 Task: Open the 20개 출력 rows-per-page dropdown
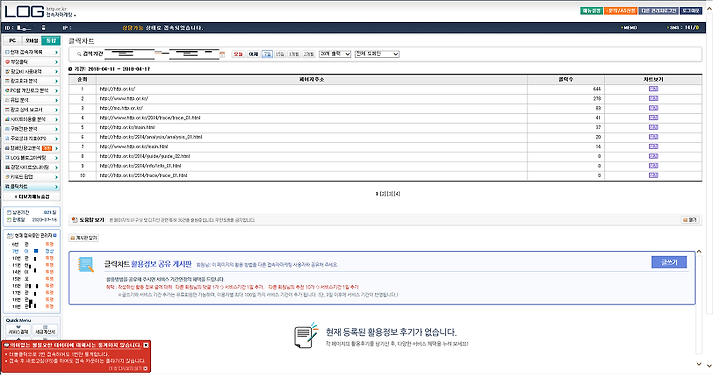tap(335, 54)
